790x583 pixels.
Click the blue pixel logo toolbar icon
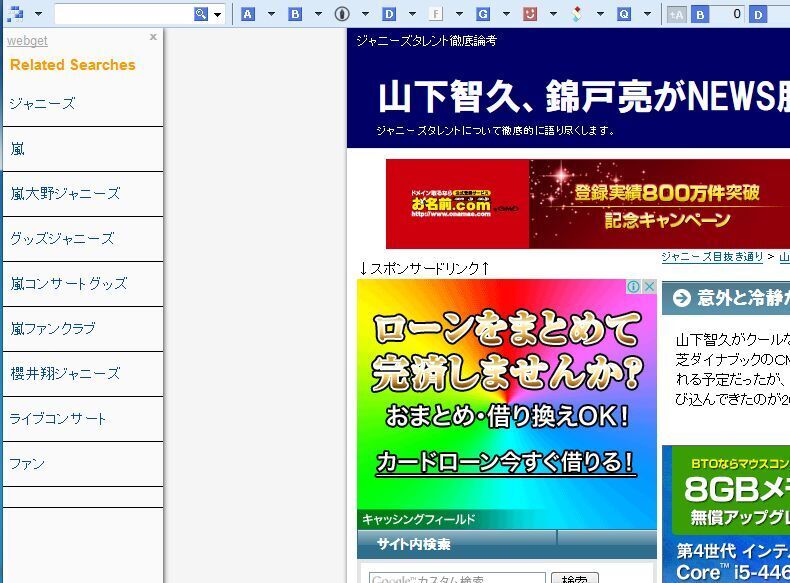(x=15, y=14)
